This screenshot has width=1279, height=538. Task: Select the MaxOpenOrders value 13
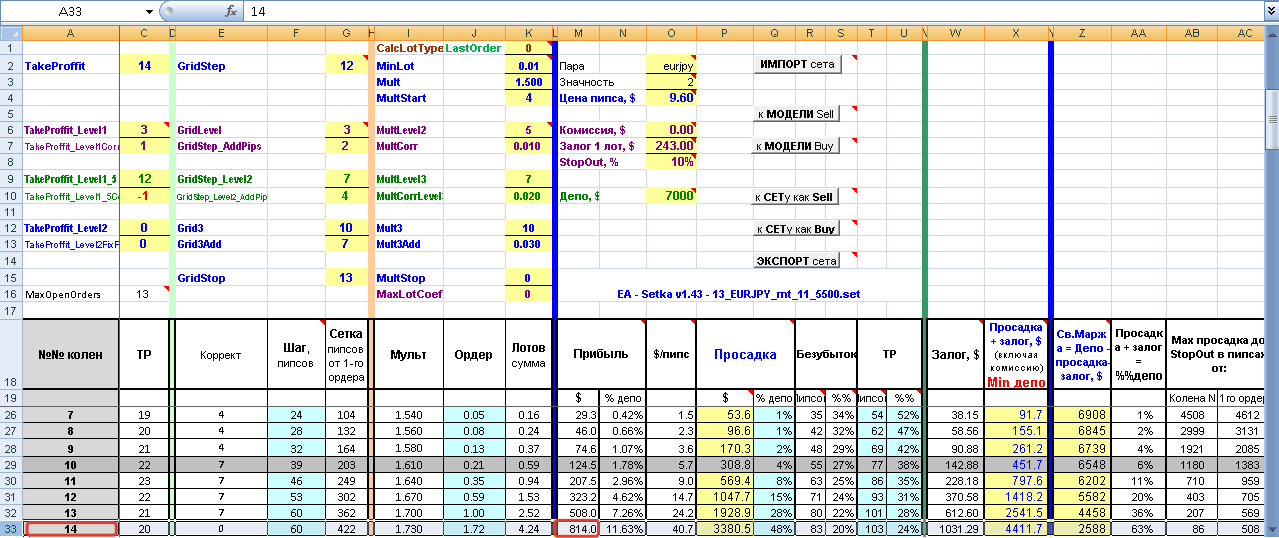pyautogui.click(x=144, y=294)
